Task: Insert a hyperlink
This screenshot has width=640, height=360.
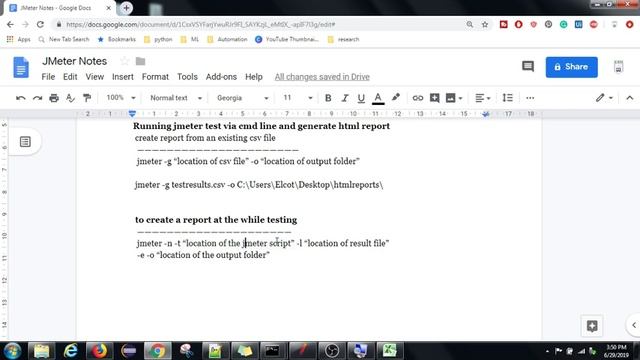Action: click(x=418, y=98)
